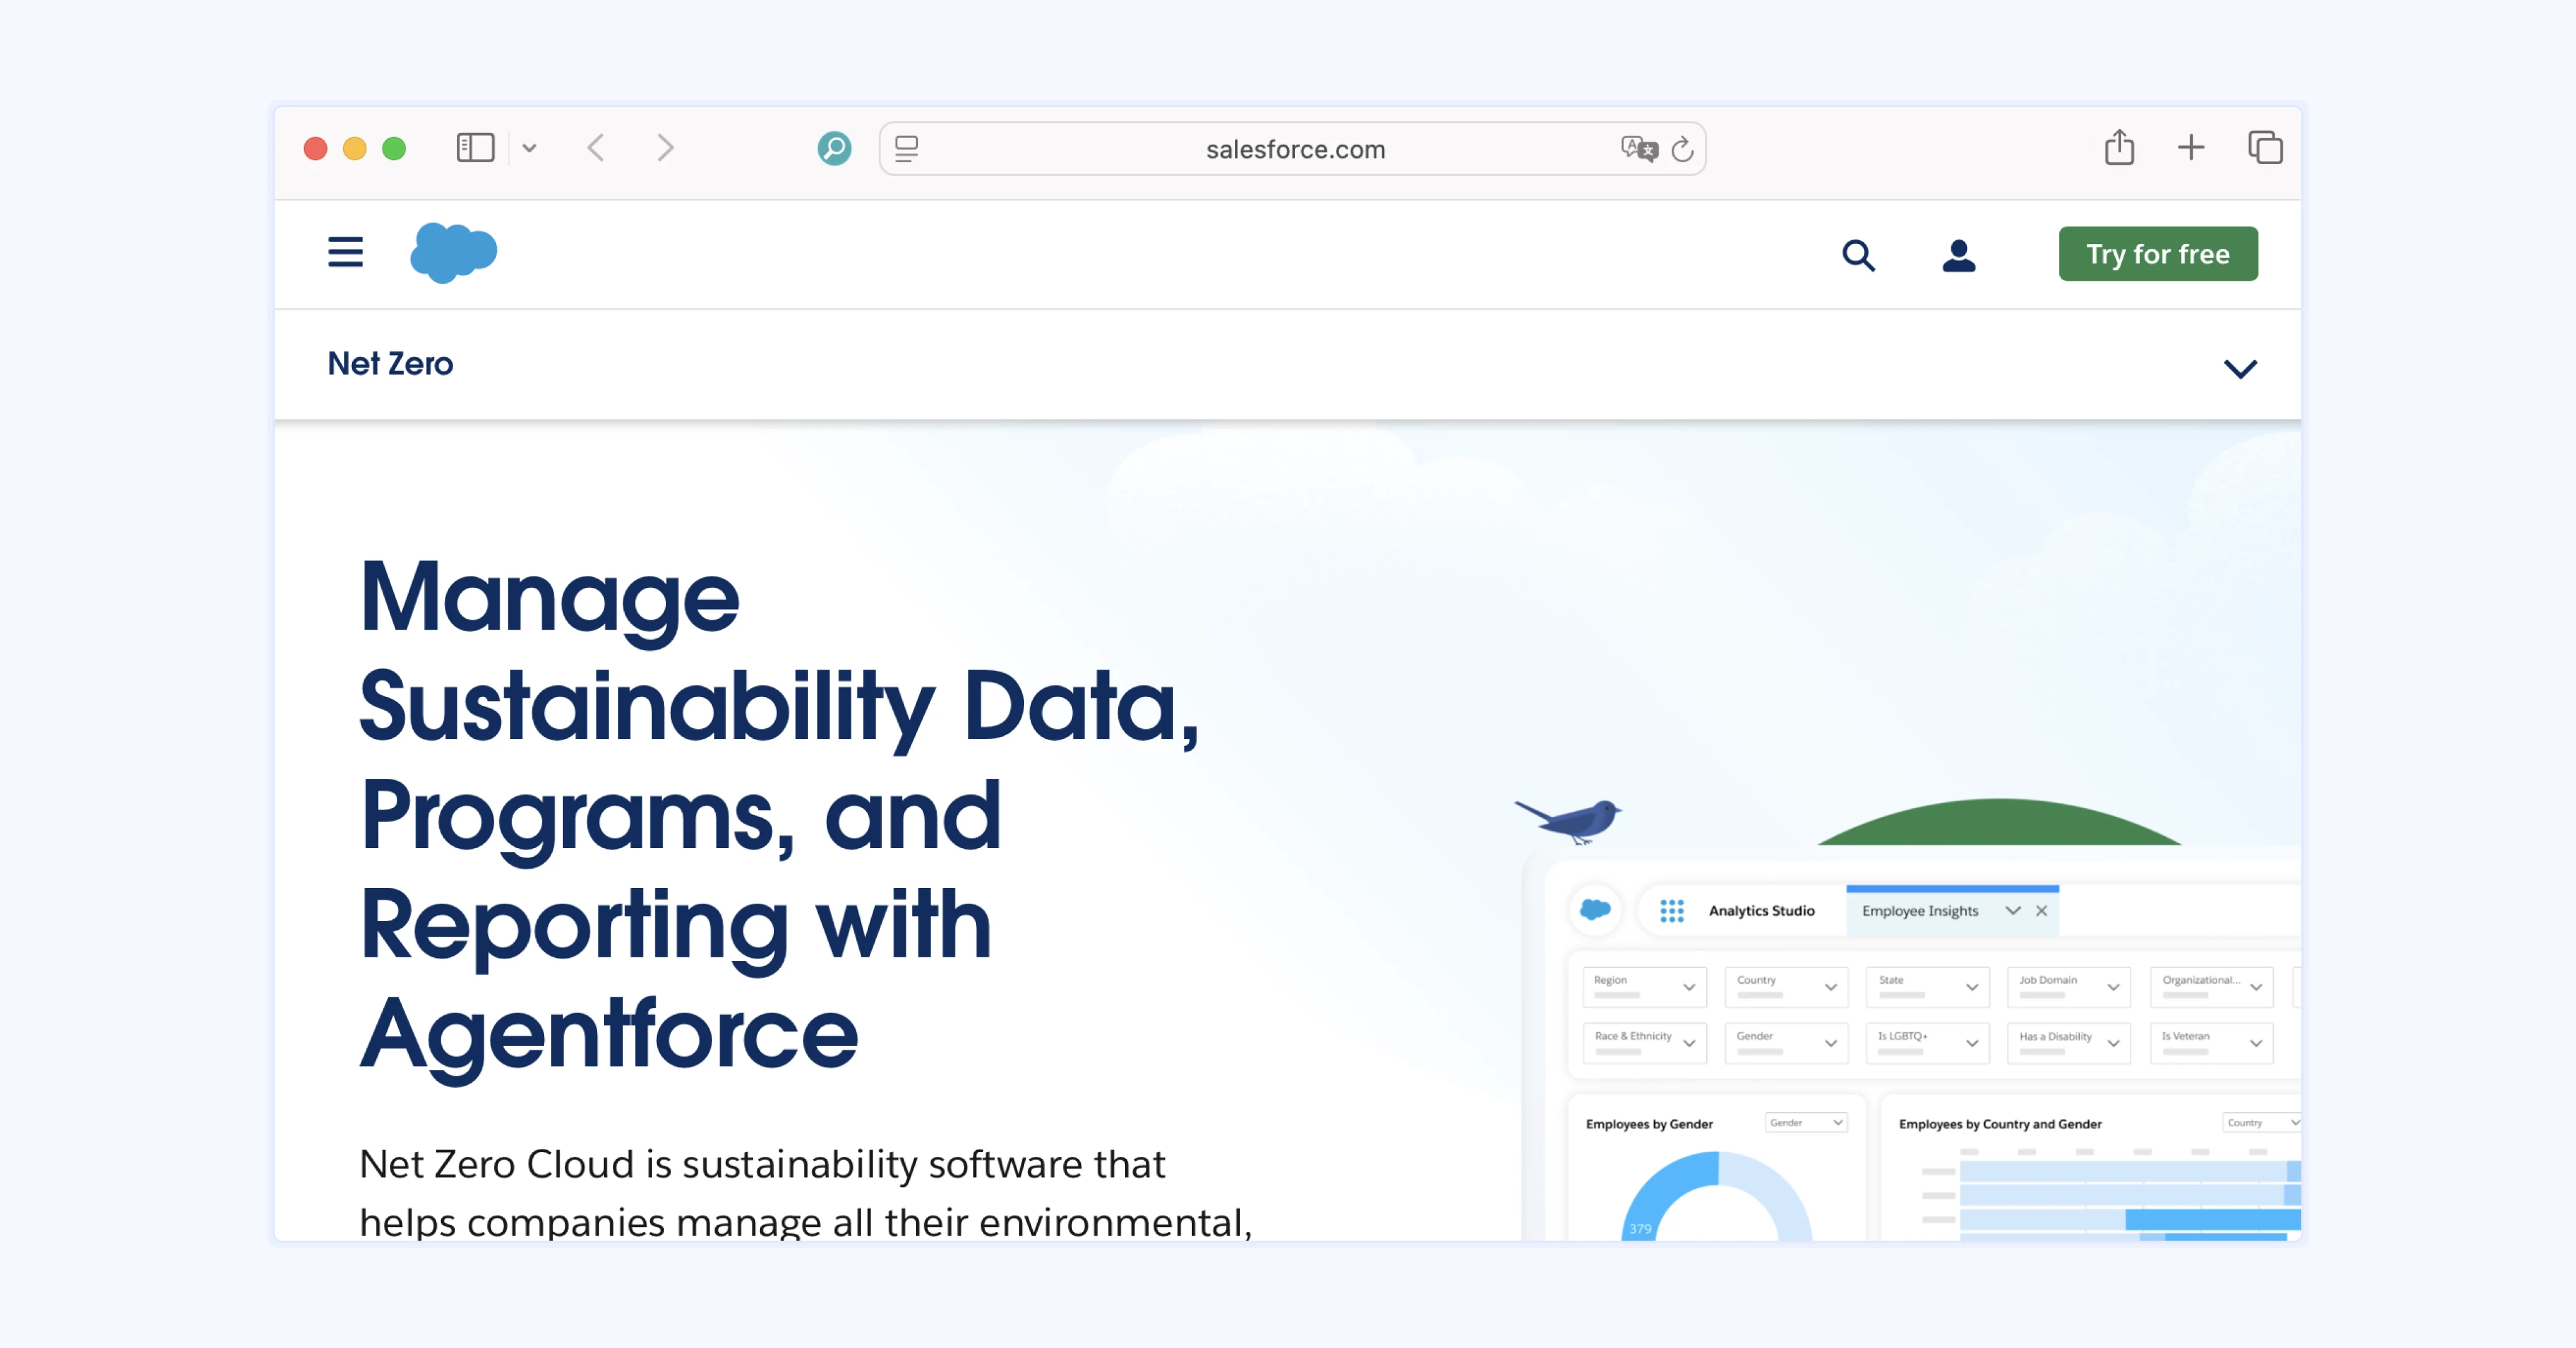Open the translate page icon
2576x1348 pixels.
point(1639,148)
